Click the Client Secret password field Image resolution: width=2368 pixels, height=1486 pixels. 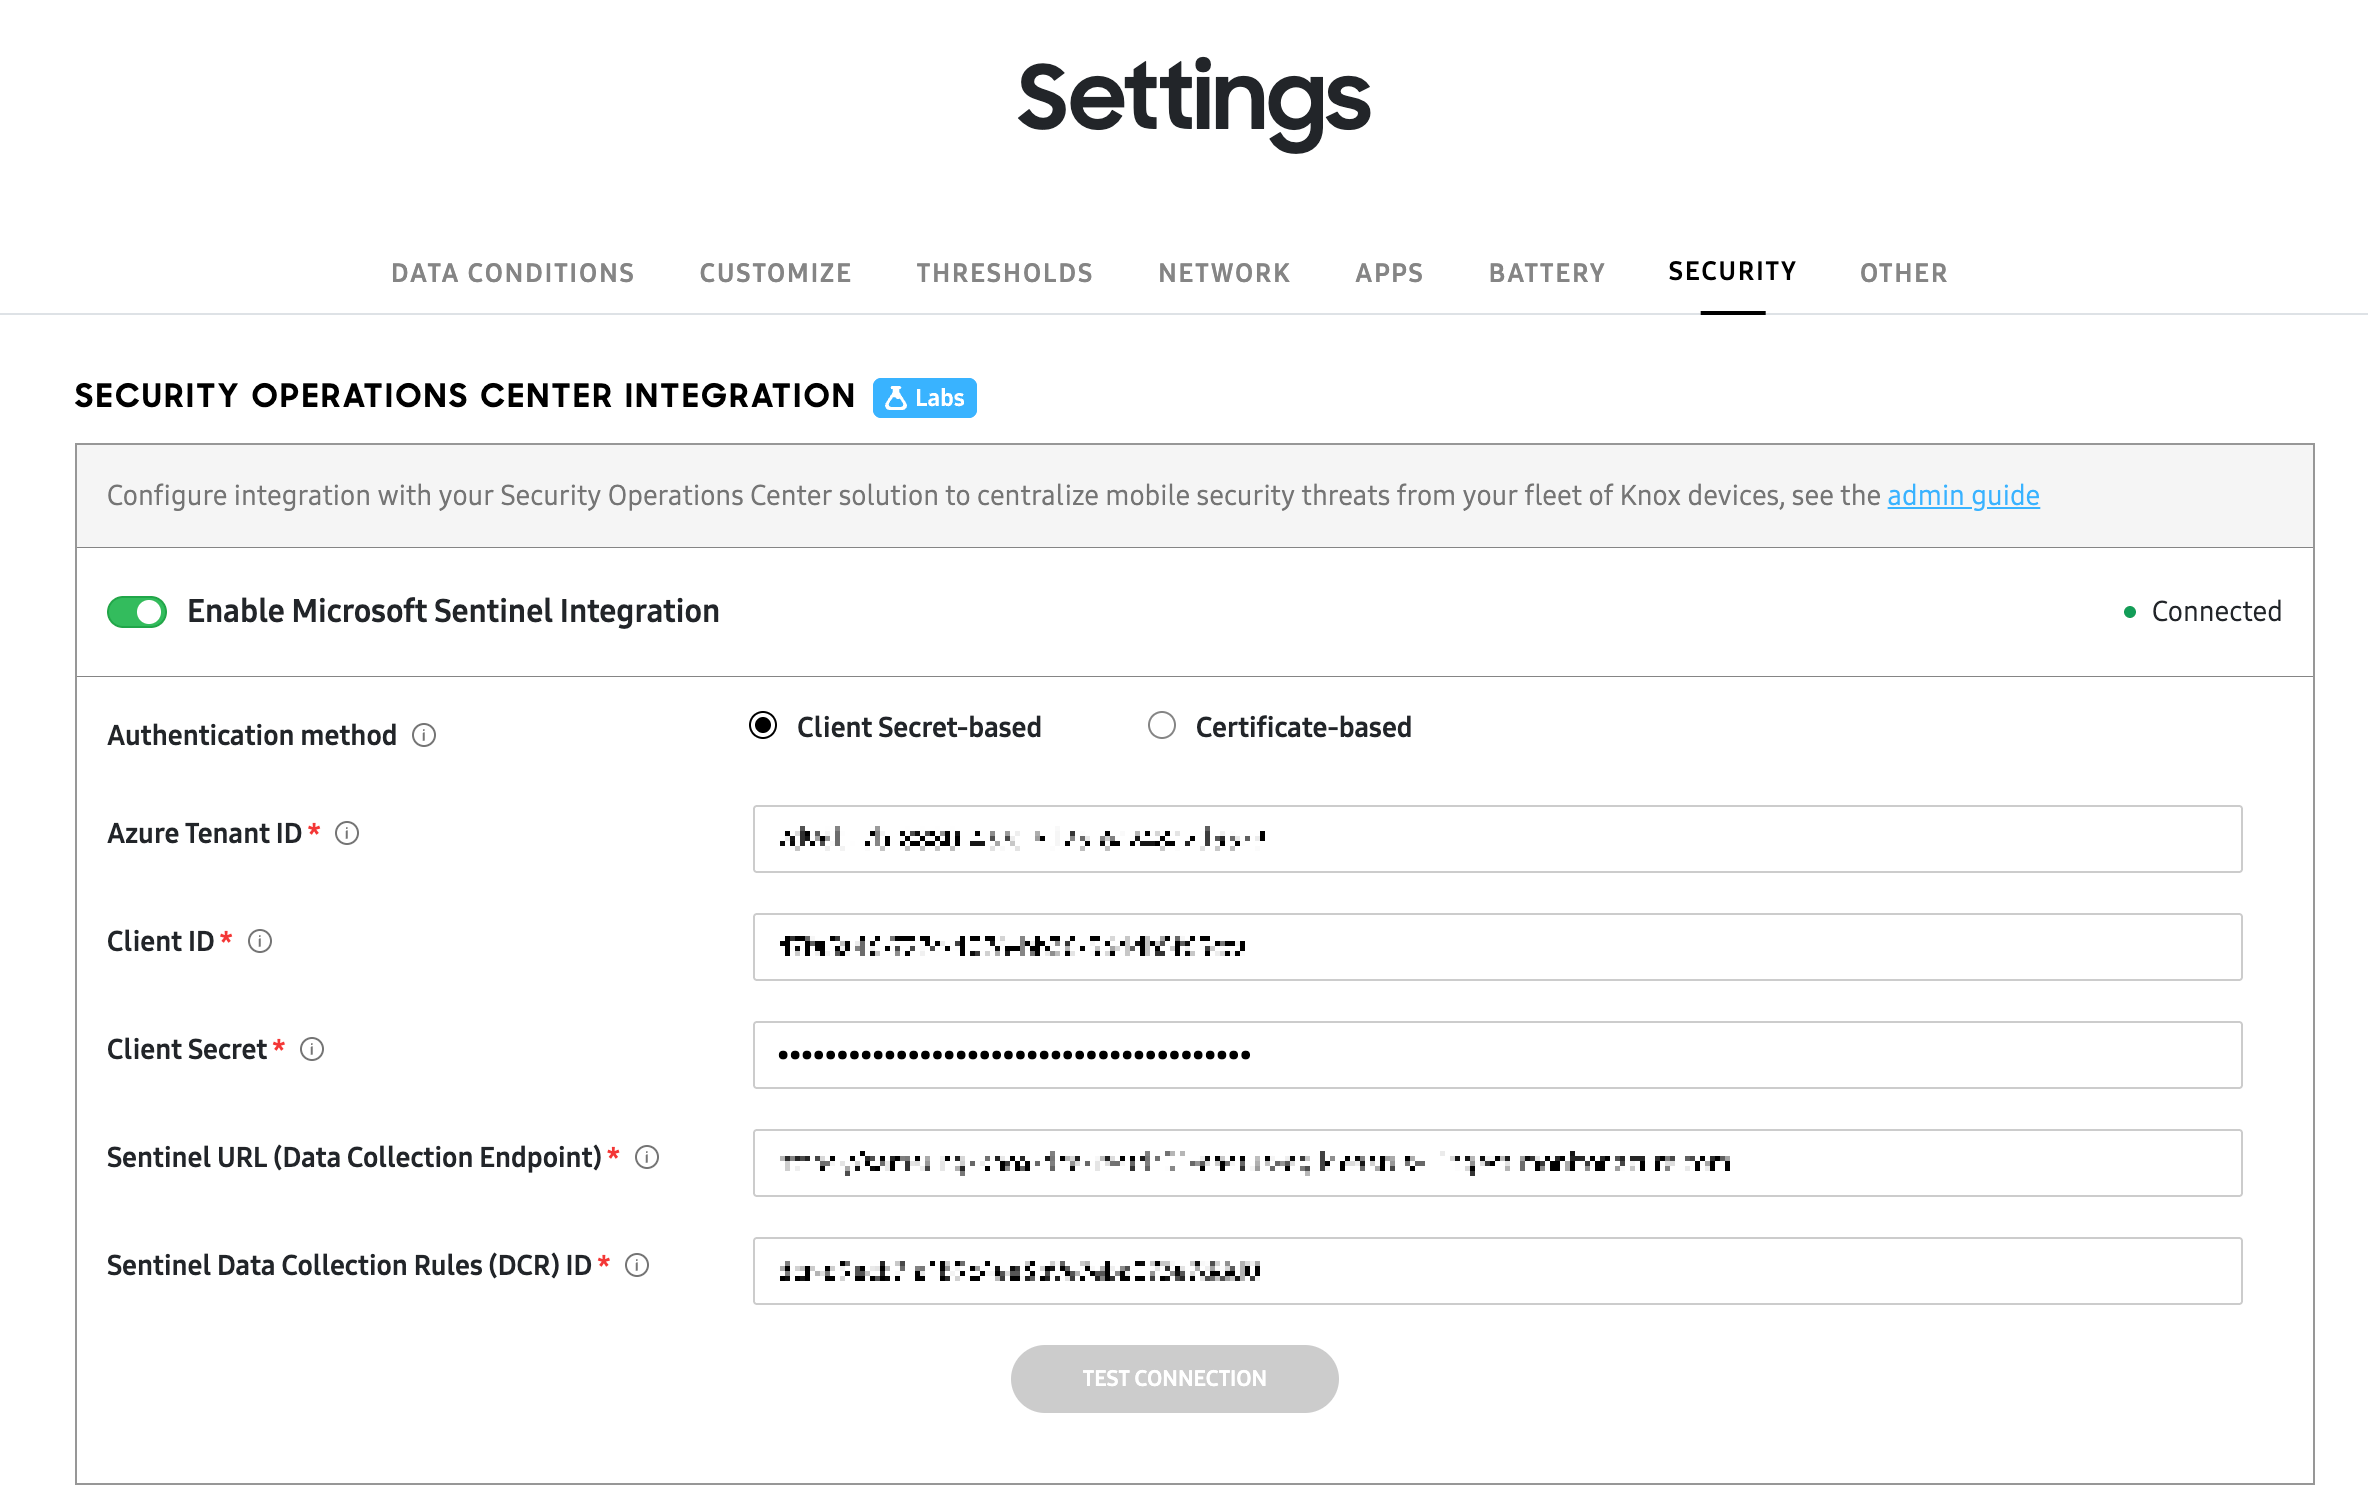pyautogui.click(x=1497, y=1055)
